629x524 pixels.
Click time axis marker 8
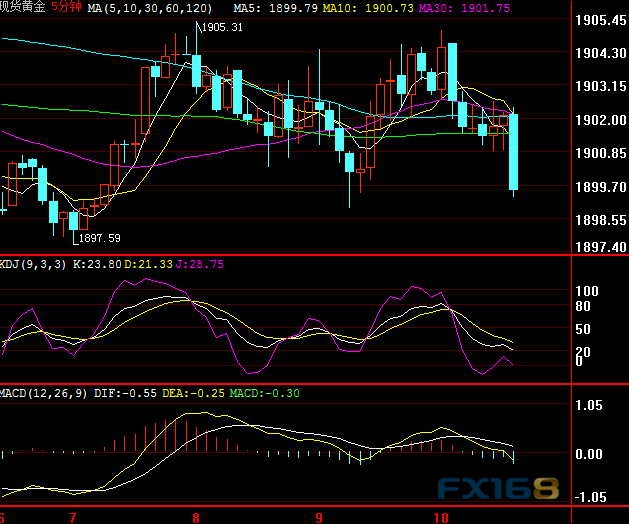[196, 518]
